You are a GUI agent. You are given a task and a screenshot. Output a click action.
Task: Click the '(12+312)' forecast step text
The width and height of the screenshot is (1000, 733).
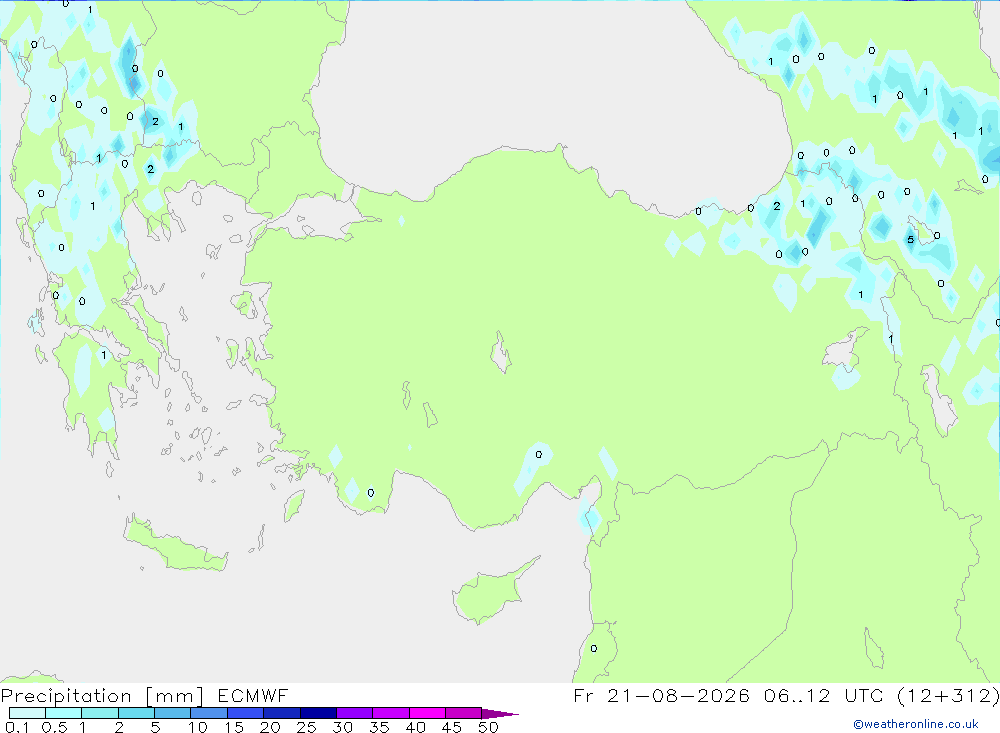pyautogui.click(x=948, y=695)
